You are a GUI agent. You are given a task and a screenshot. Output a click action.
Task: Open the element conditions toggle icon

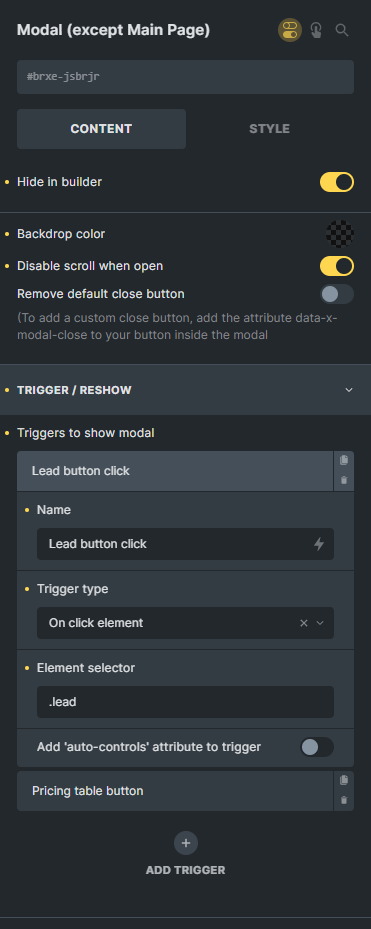point(290,30)
